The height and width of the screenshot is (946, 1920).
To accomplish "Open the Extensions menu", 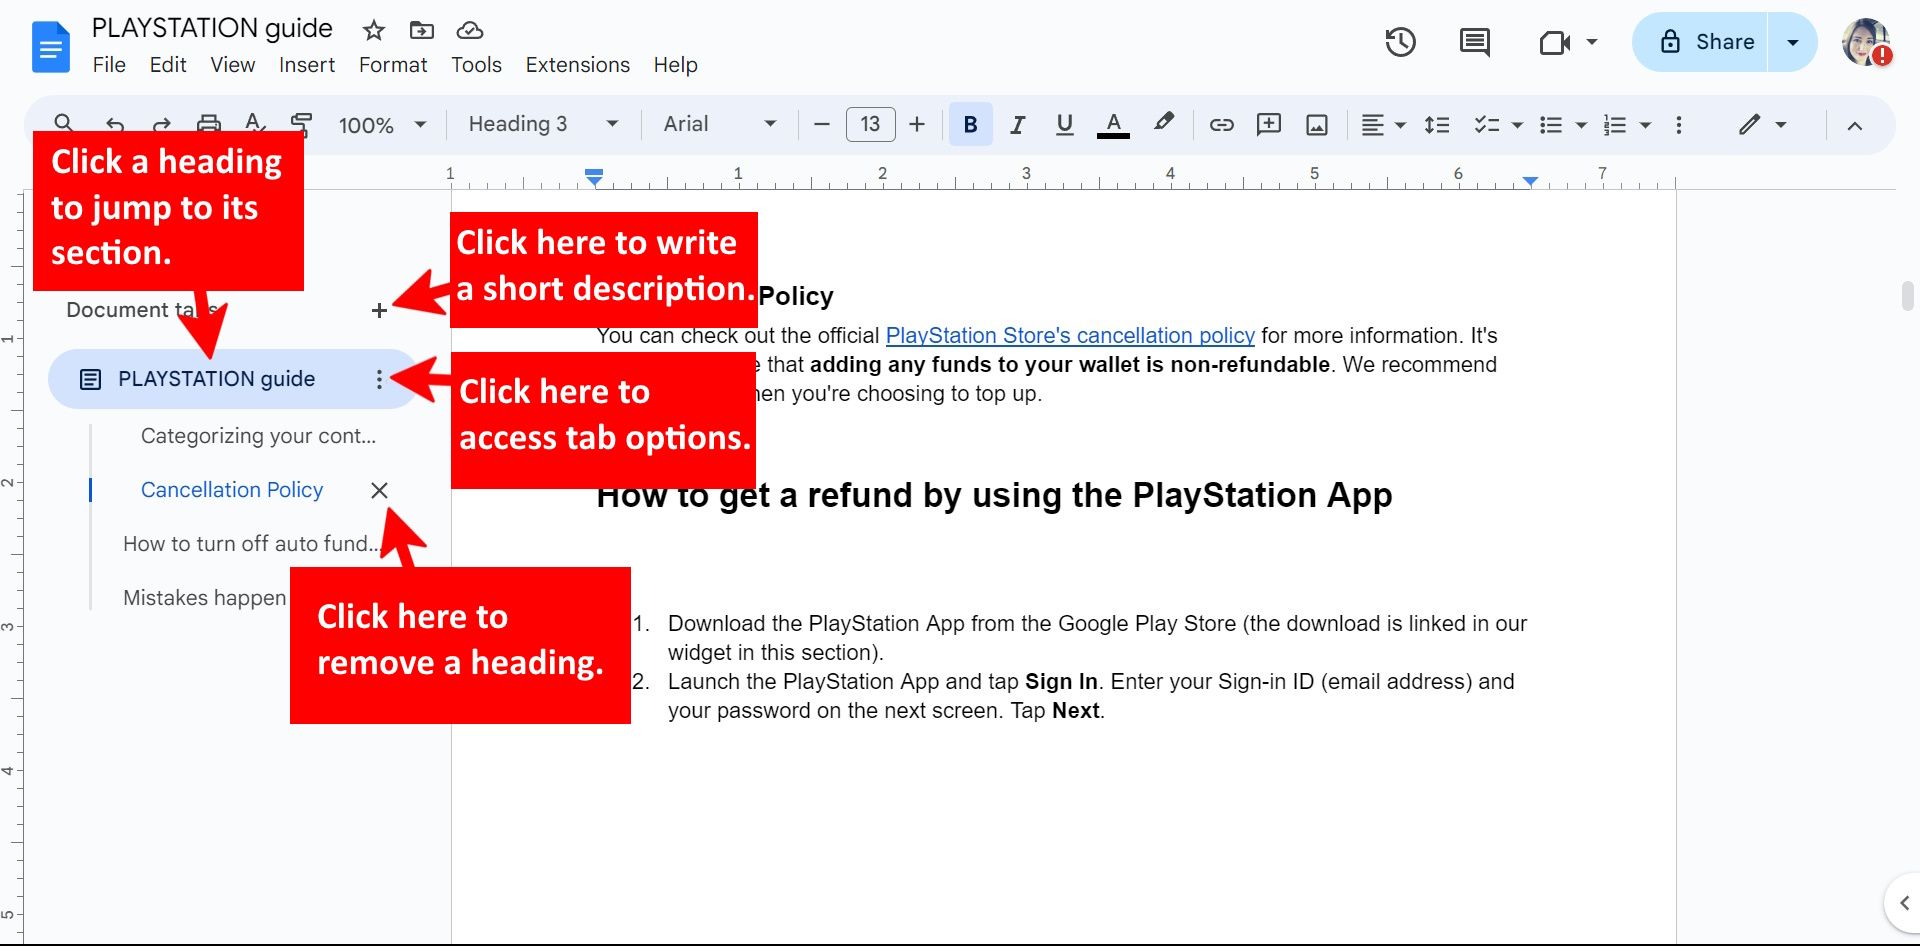I will pos(577,65).
